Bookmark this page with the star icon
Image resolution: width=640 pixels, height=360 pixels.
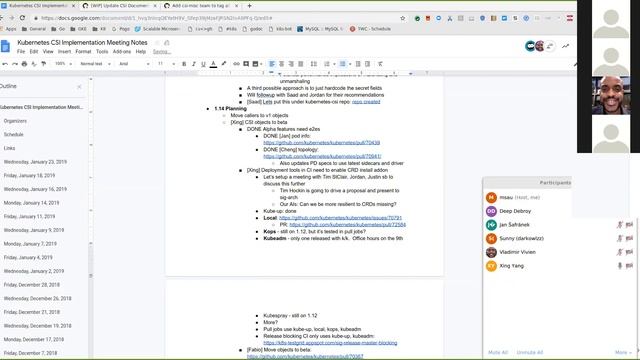403,18
